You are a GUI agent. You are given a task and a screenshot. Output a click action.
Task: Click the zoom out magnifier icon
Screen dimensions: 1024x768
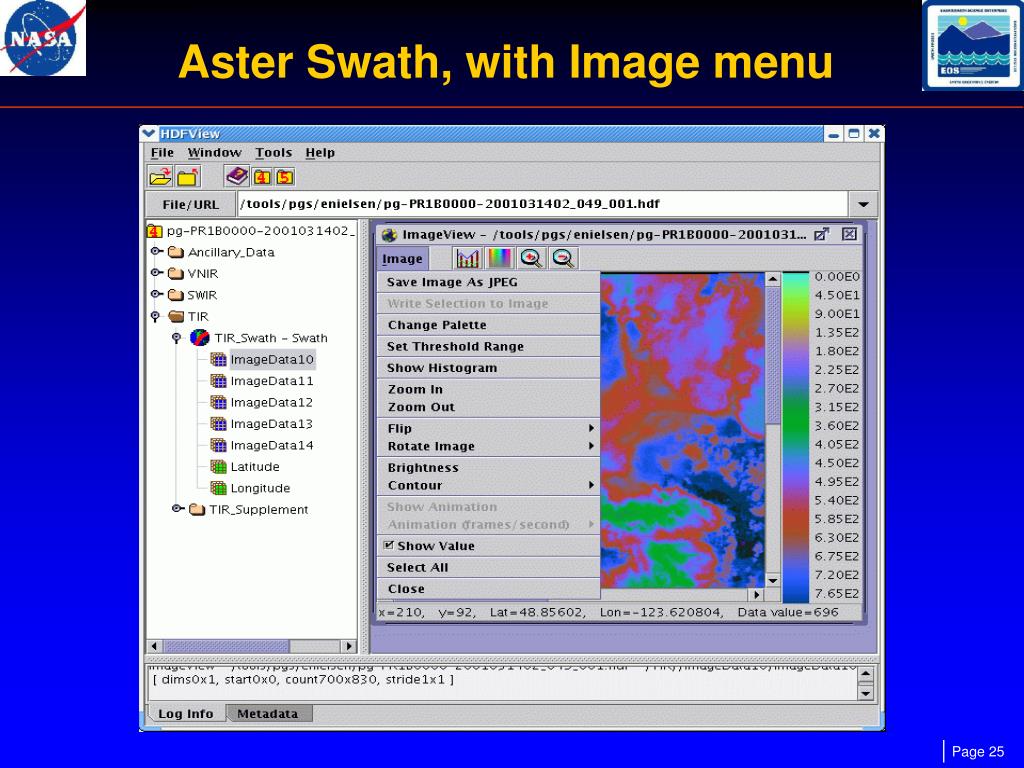click(563, 259)
